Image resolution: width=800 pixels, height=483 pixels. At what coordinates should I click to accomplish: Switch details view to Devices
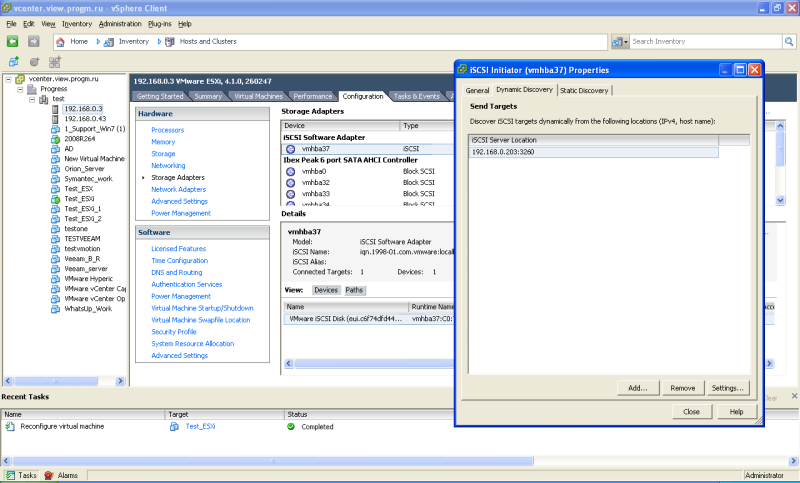coord(326,290)
